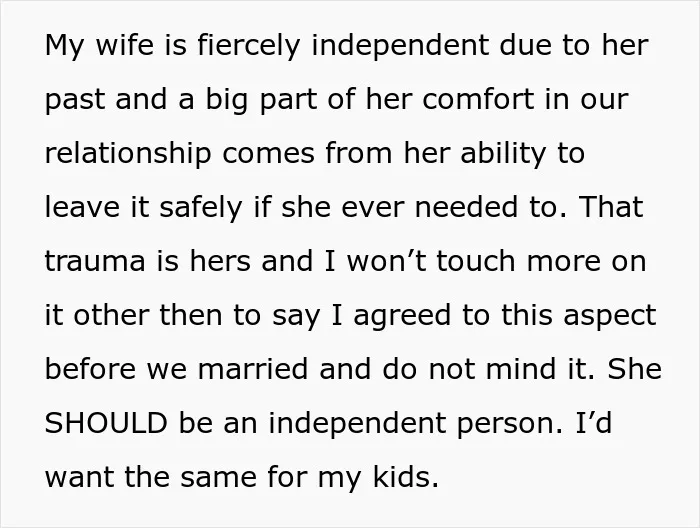Select the word "married"
700x528 pixels.
click(253, 369)
